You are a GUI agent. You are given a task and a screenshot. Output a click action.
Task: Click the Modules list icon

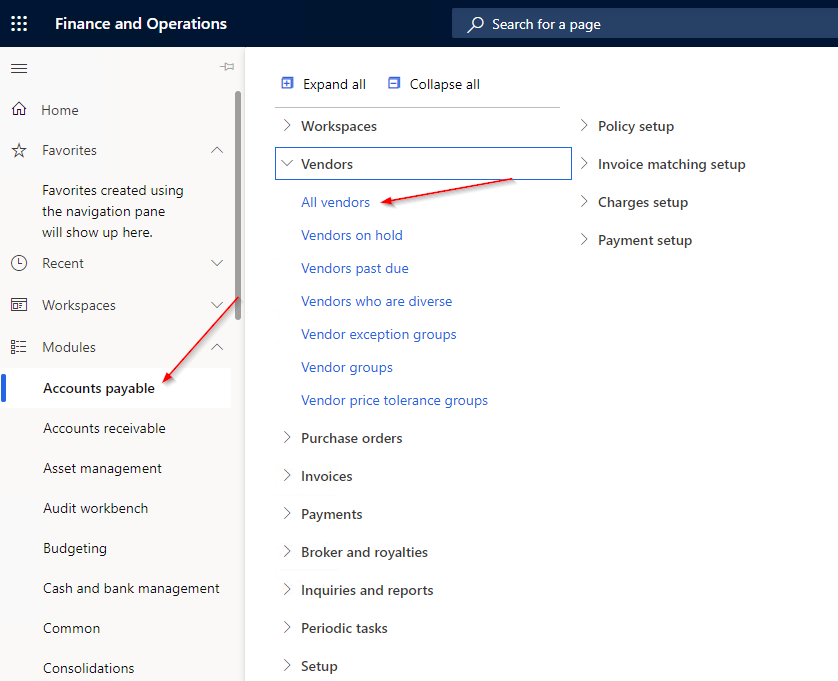pos(18,347)
